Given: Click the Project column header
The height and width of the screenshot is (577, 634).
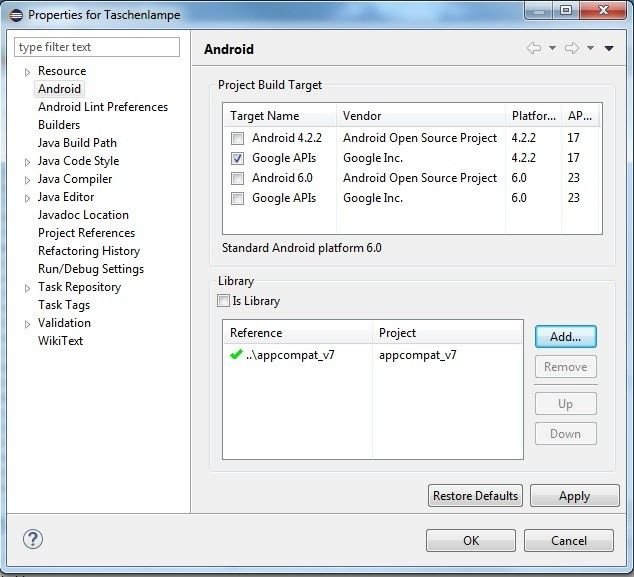Looking at the screenshot, I should coord(447,333).
